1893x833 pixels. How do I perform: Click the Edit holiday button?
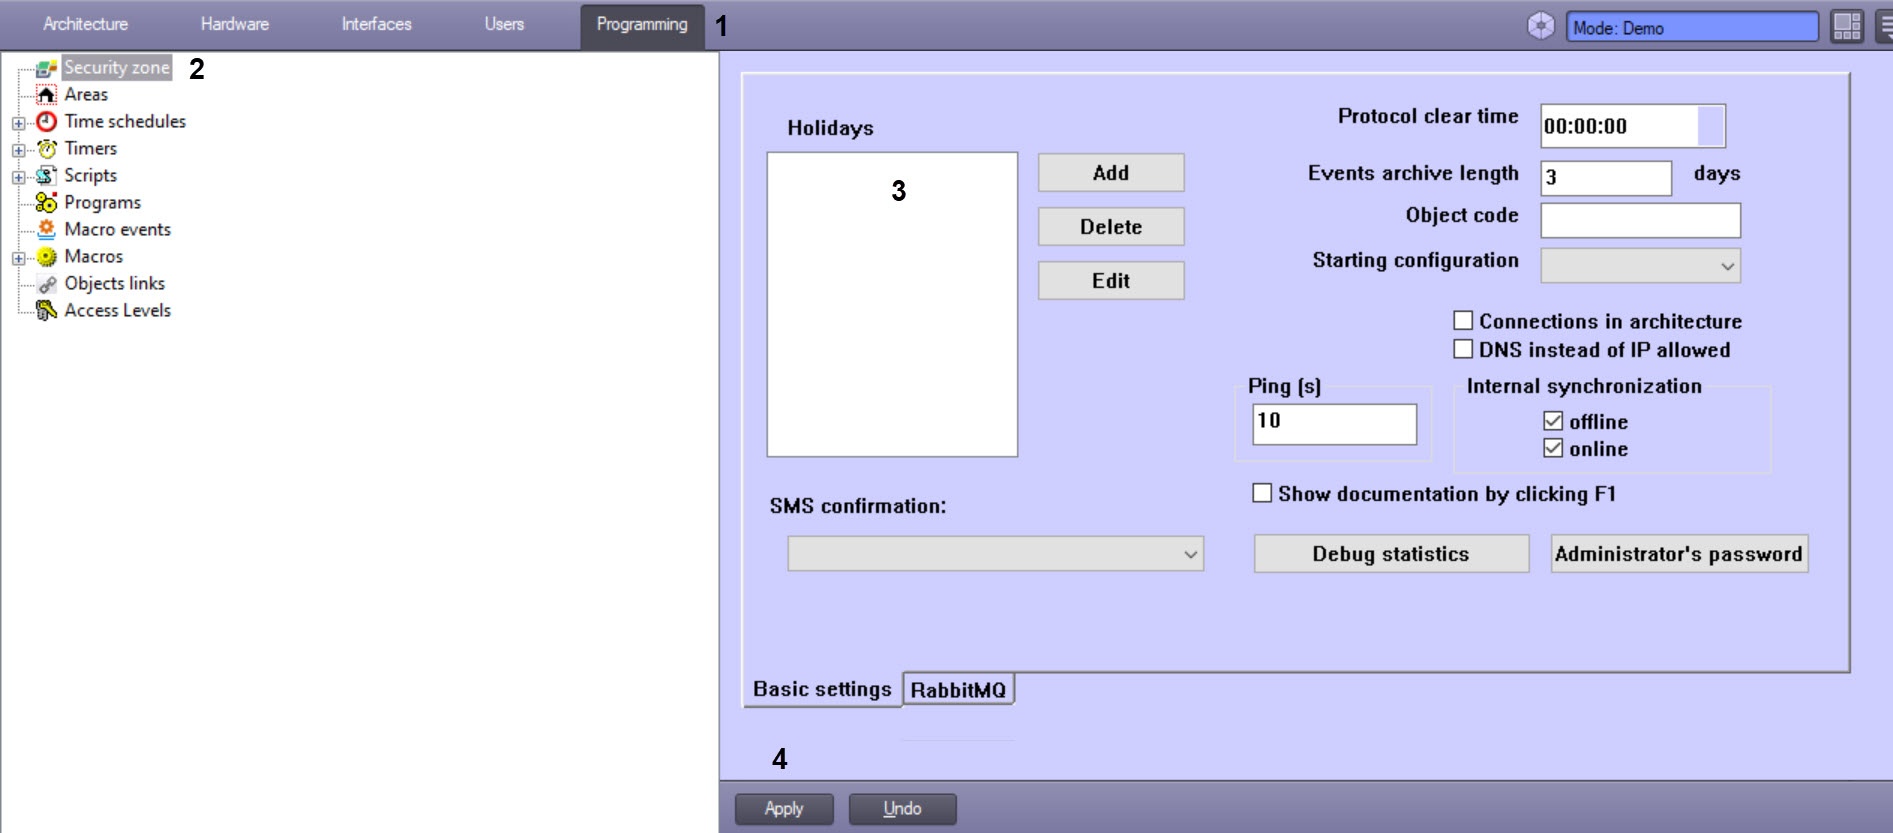[x=1111, y=281]
